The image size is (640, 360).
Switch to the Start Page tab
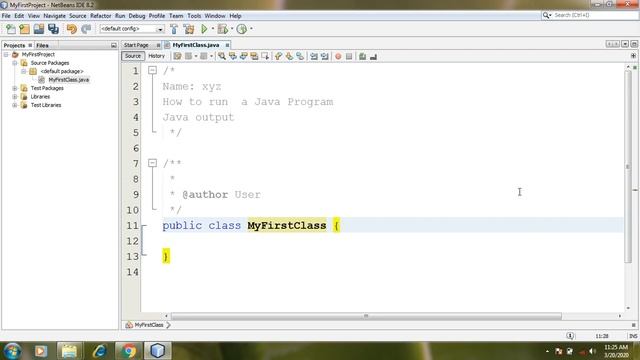[136, 45]
